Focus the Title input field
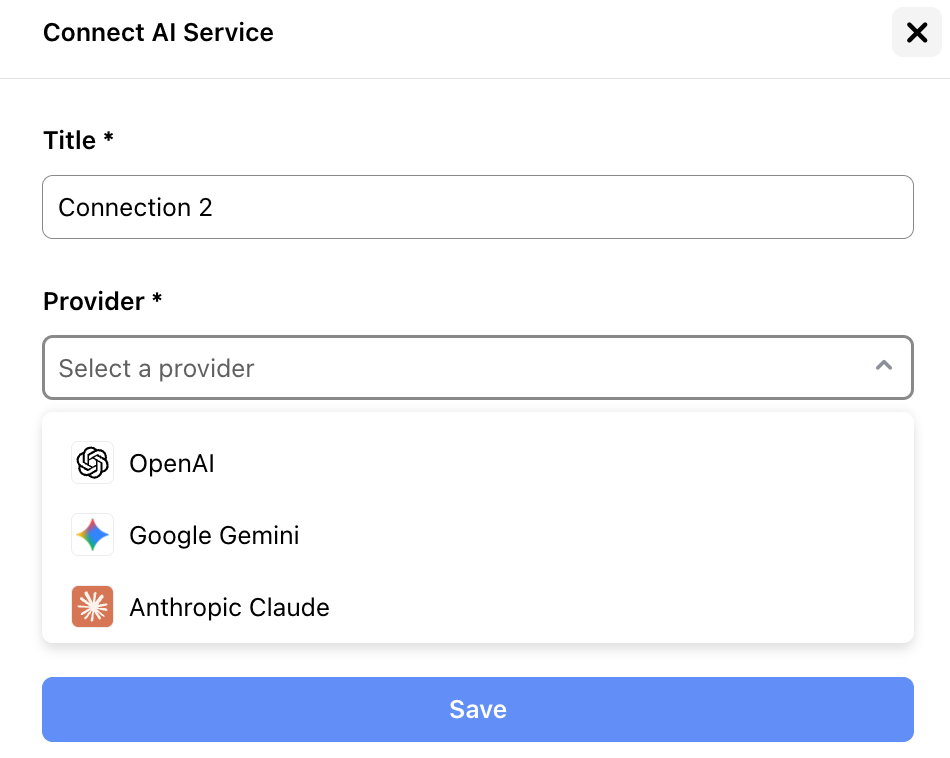 tap(477, 207)
